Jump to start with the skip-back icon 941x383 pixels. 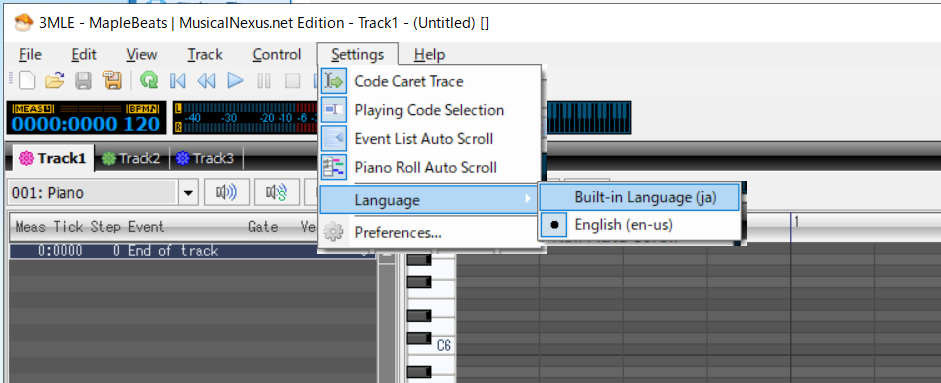[178, 80]
